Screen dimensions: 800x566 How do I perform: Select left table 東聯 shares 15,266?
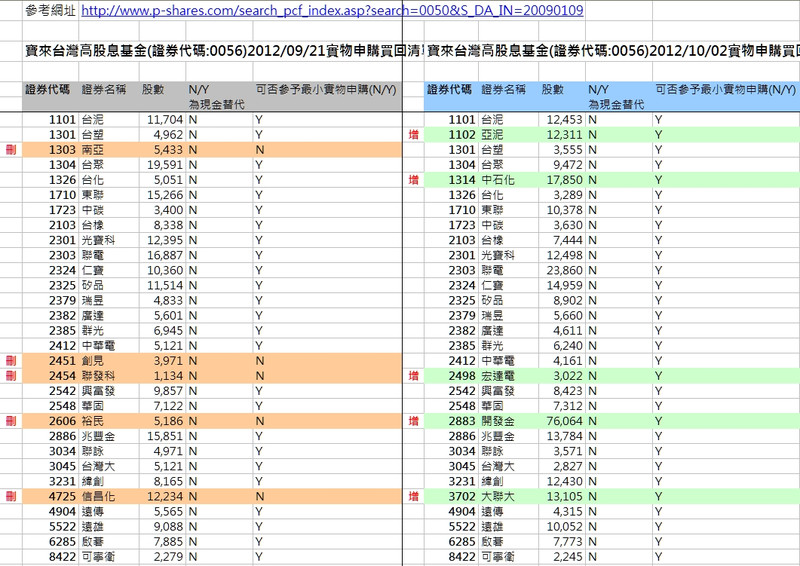tap(165, 195)
